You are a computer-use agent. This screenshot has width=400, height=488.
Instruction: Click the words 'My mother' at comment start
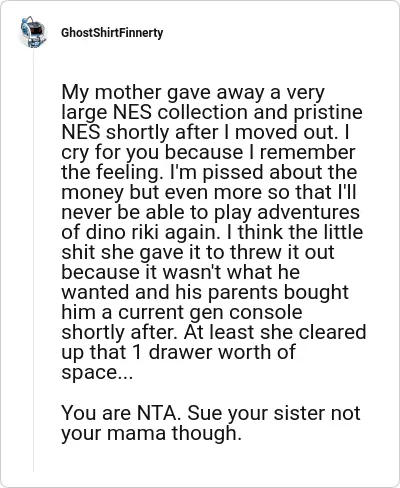click(111, 92)
